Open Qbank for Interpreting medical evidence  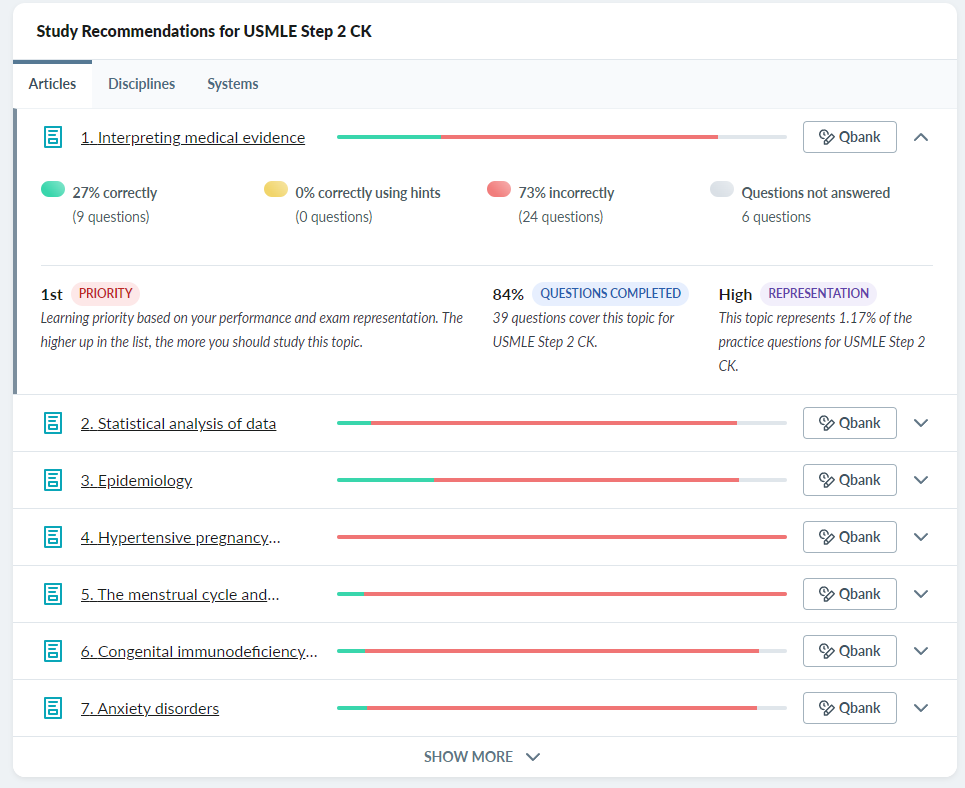[849, 137]
